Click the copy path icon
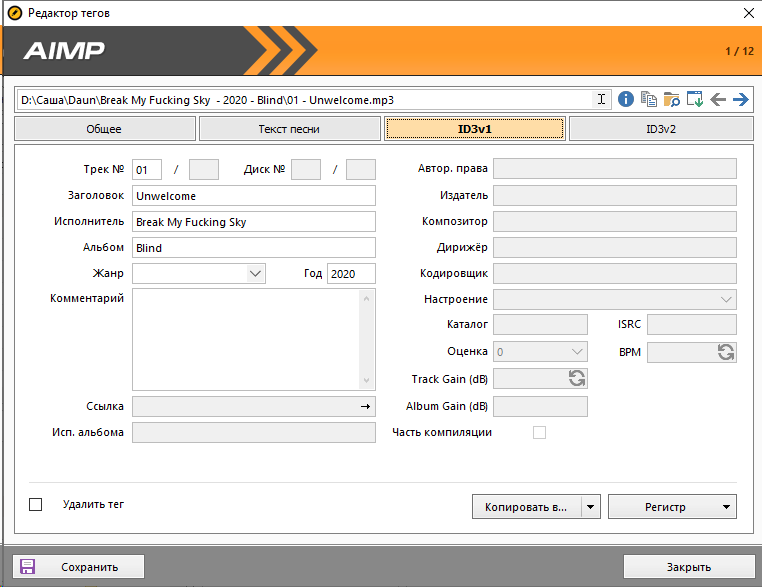The image size is (762, 587). pyautogui.click(x=648, y=100)
